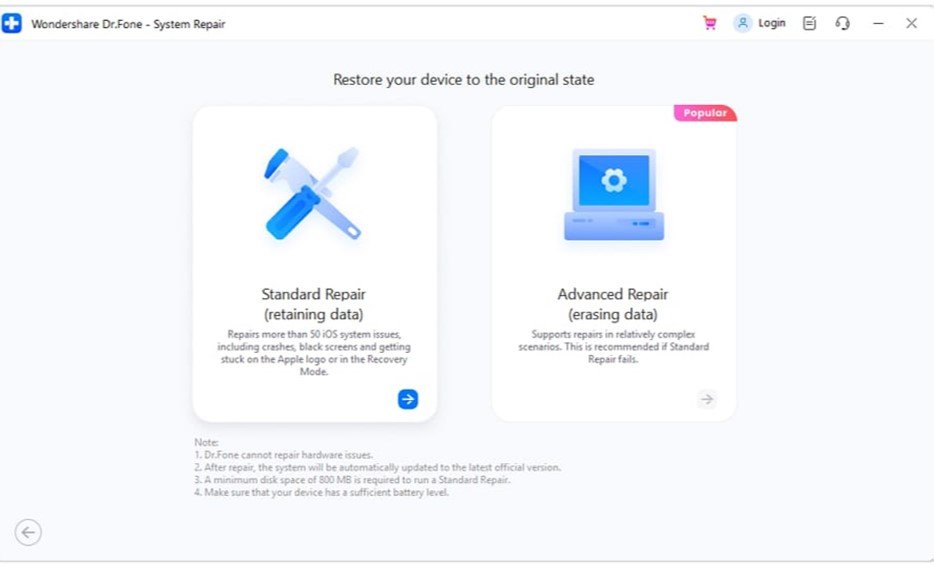Minimize the Dr.Fone window
This screenshot has width=934, height=571.
pyautogui.click(x=878, y=23)
